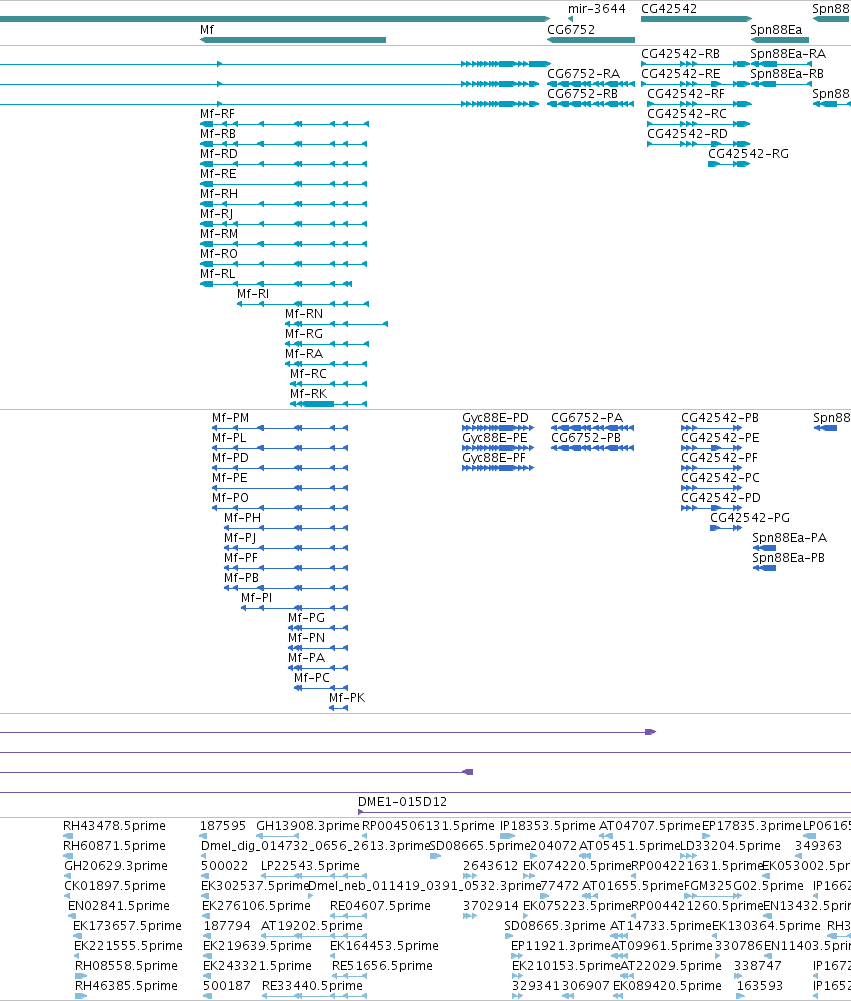
Task: Click the CG42542-PG protein
Action: pyautogui.click(x=726, y=528)
